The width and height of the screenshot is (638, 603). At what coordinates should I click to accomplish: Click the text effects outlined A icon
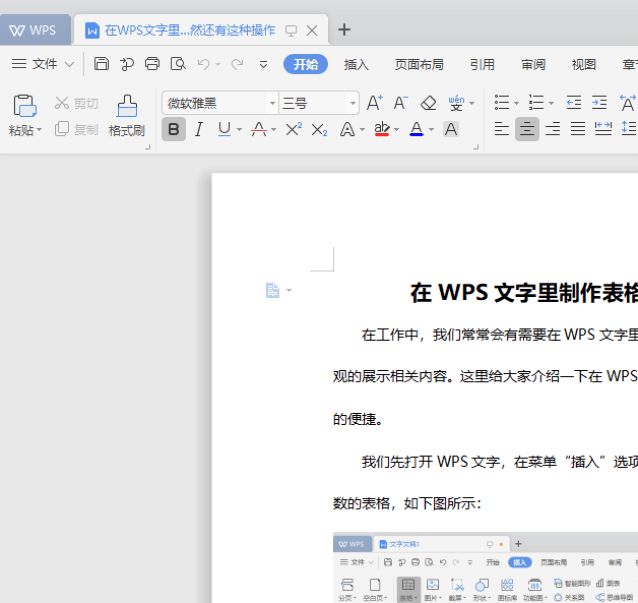347,130
